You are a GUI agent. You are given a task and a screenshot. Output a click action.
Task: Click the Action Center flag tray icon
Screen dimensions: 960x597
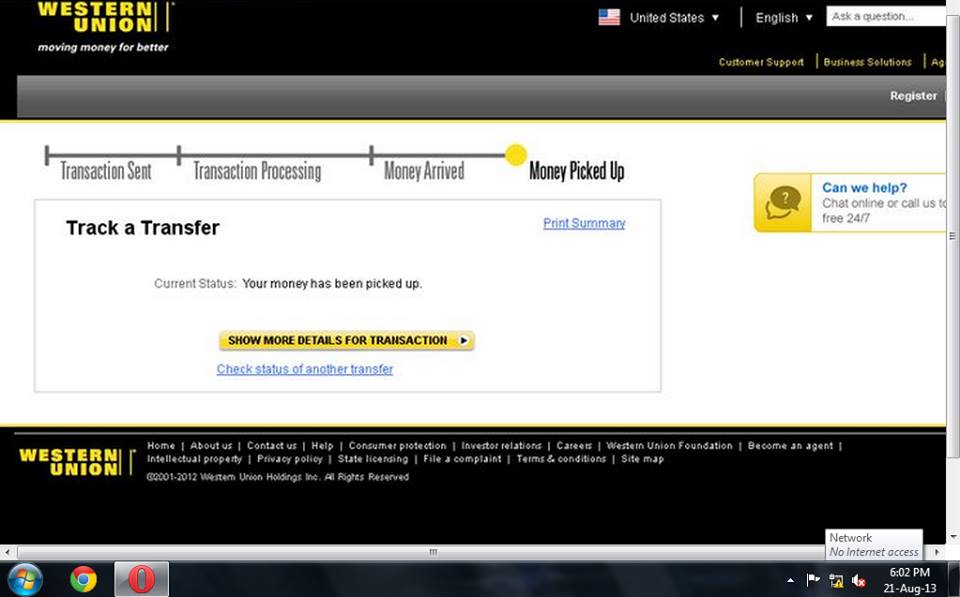813,579
